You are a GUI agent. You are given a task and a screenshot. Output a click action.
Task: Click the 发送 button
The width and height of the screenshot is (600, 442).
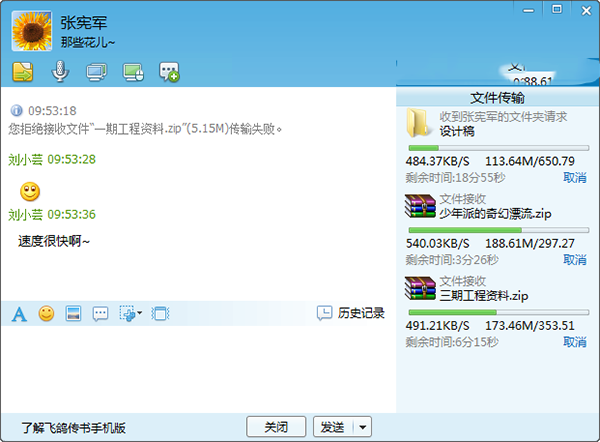click(x=333, y=427)
